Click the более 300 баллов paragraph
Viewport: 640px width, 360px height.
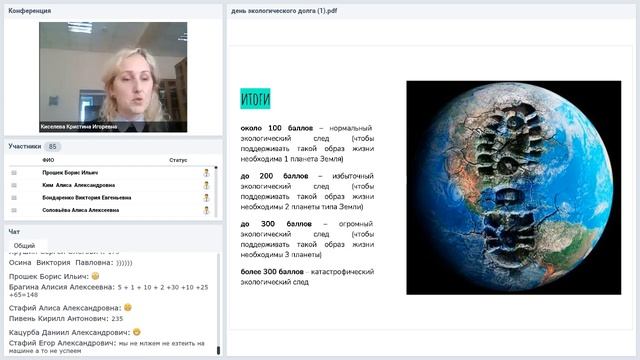tap(307, 277)
